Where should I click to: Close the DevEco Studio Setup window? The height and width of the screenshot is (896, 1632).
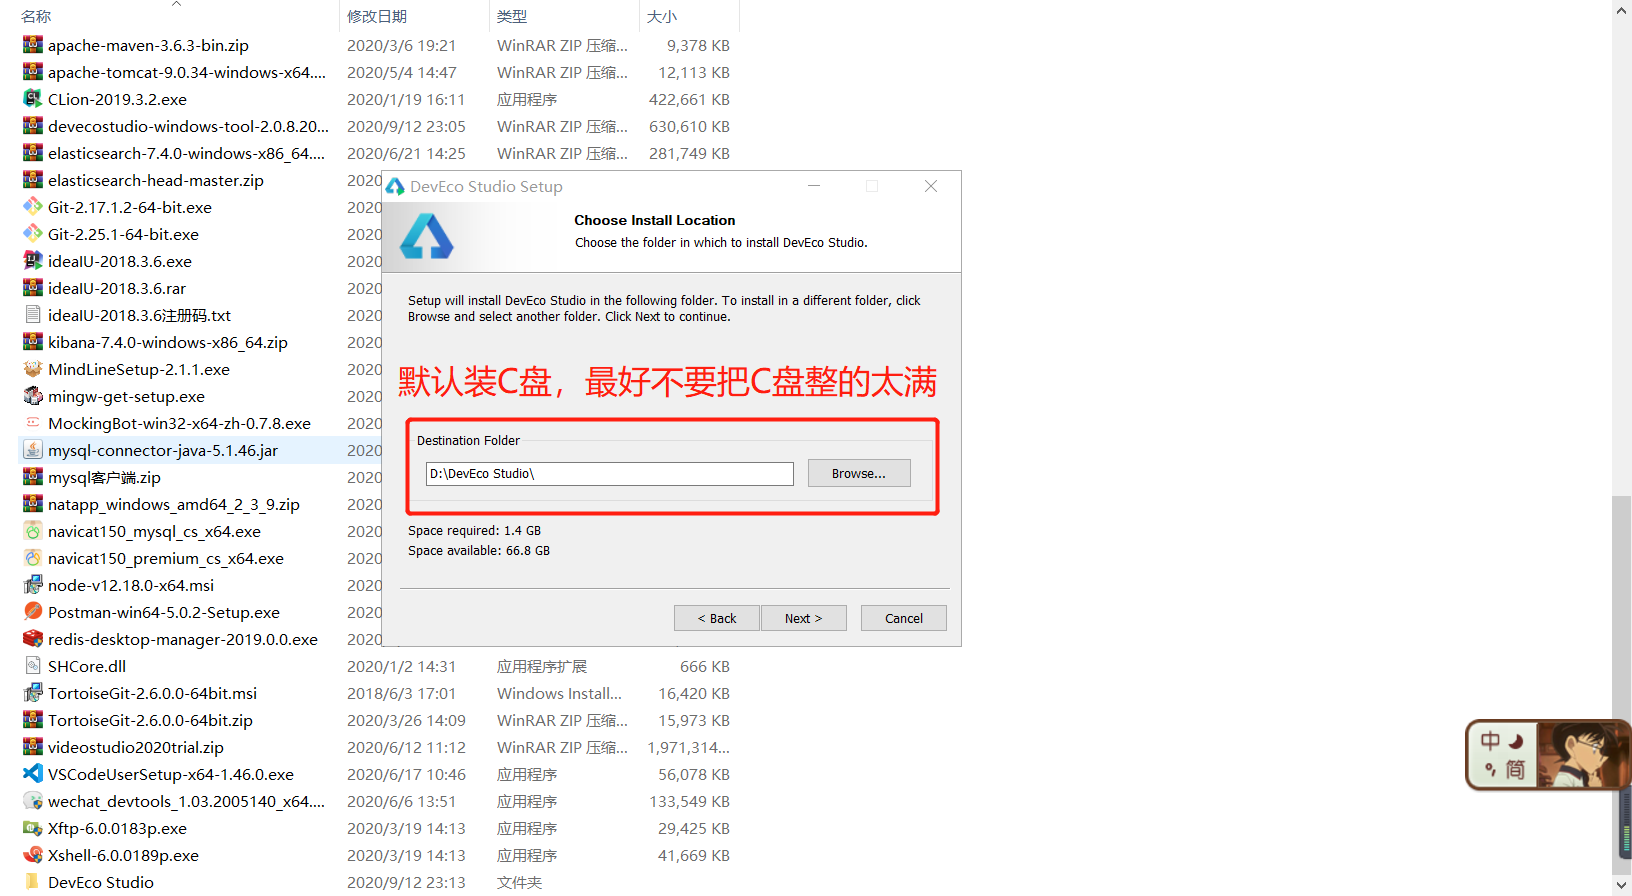[x=931, y=186]
